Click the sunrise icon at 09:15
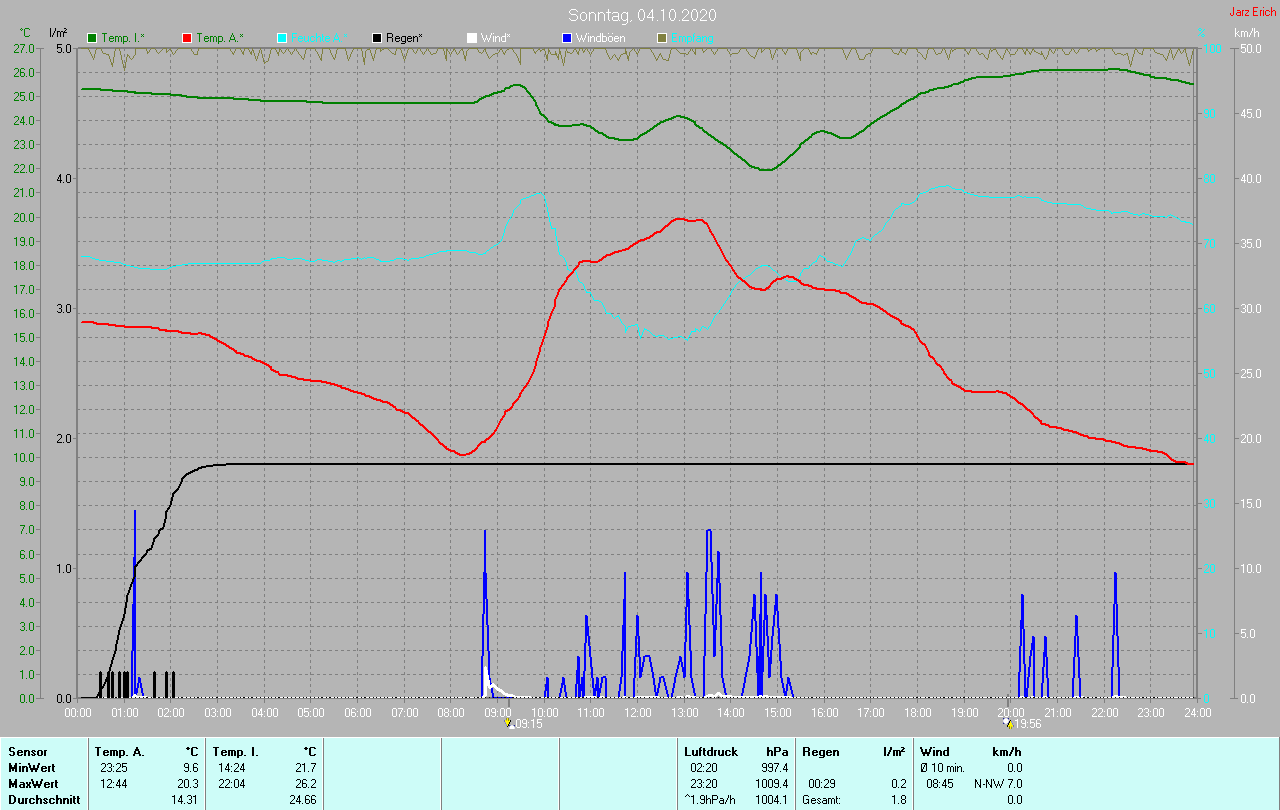 (511, 723)
